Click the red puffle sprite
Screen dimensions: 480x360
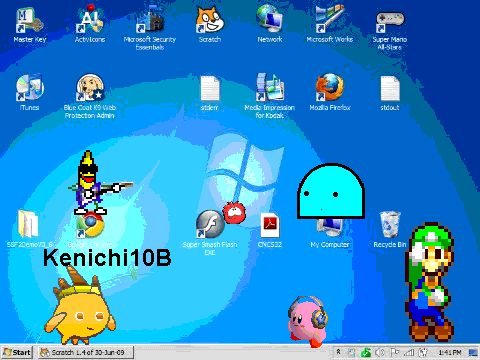[x=234, y=213]
